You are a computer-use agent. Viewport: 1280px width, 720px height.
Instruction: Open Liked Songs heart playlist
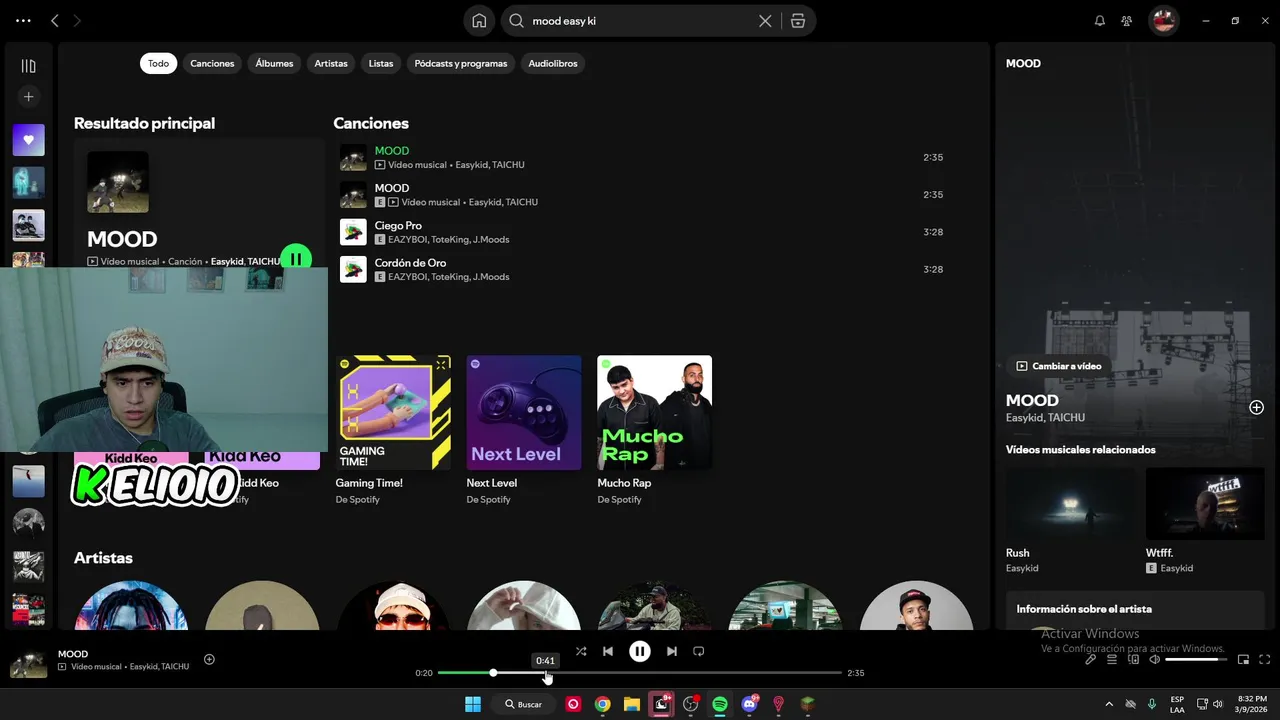point(28,140)
